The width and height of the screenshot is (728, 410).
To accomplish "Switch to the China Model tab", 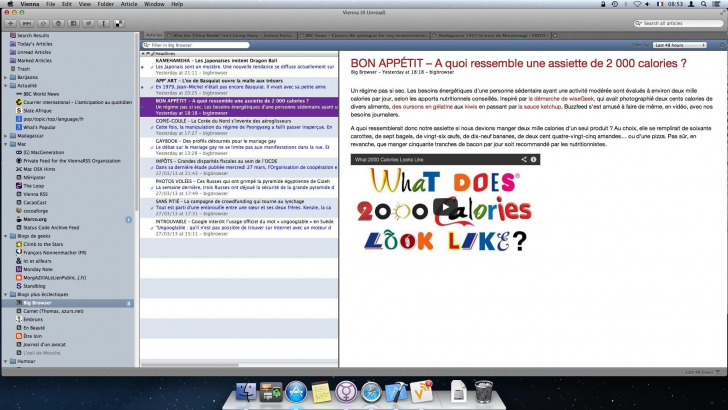I will (231, 35).
